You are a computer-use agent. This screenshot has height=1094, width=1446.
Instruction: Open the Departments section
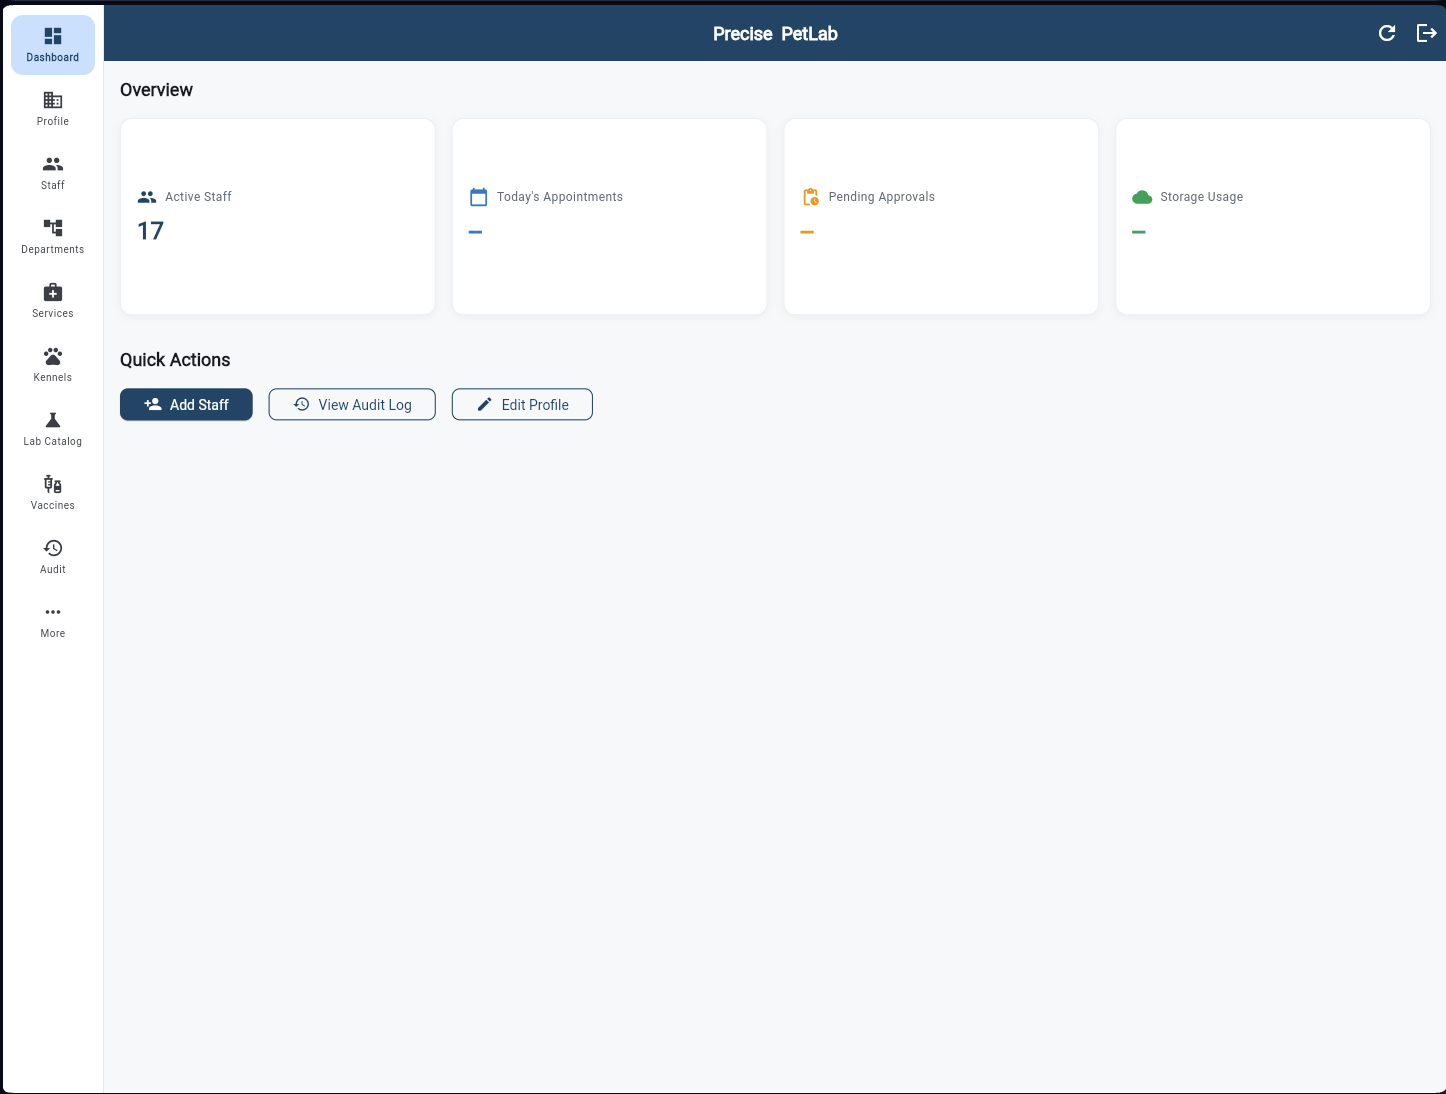pos(52,235)
